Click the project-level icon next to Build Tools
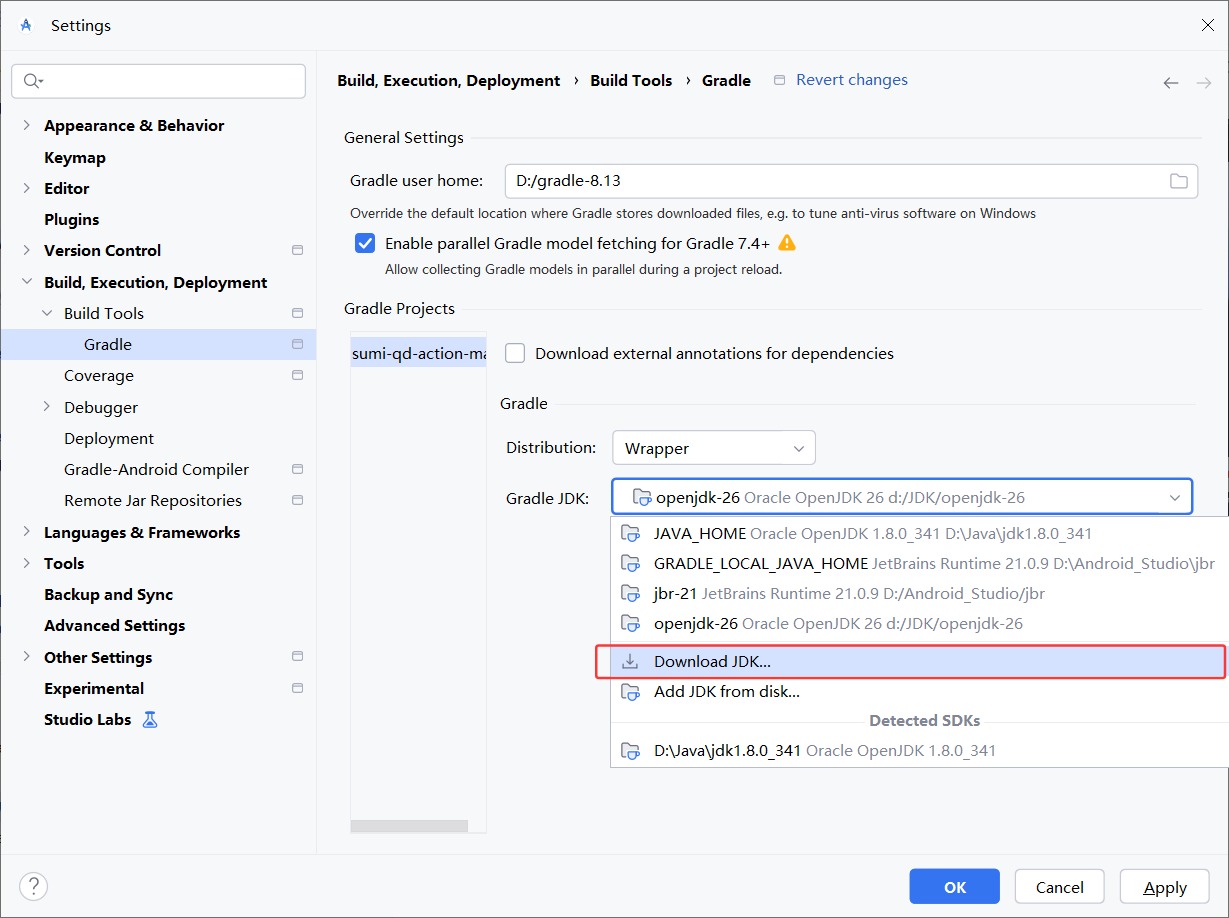The height and width of the screenshot is (918, 1229). (x=297, y=313)
